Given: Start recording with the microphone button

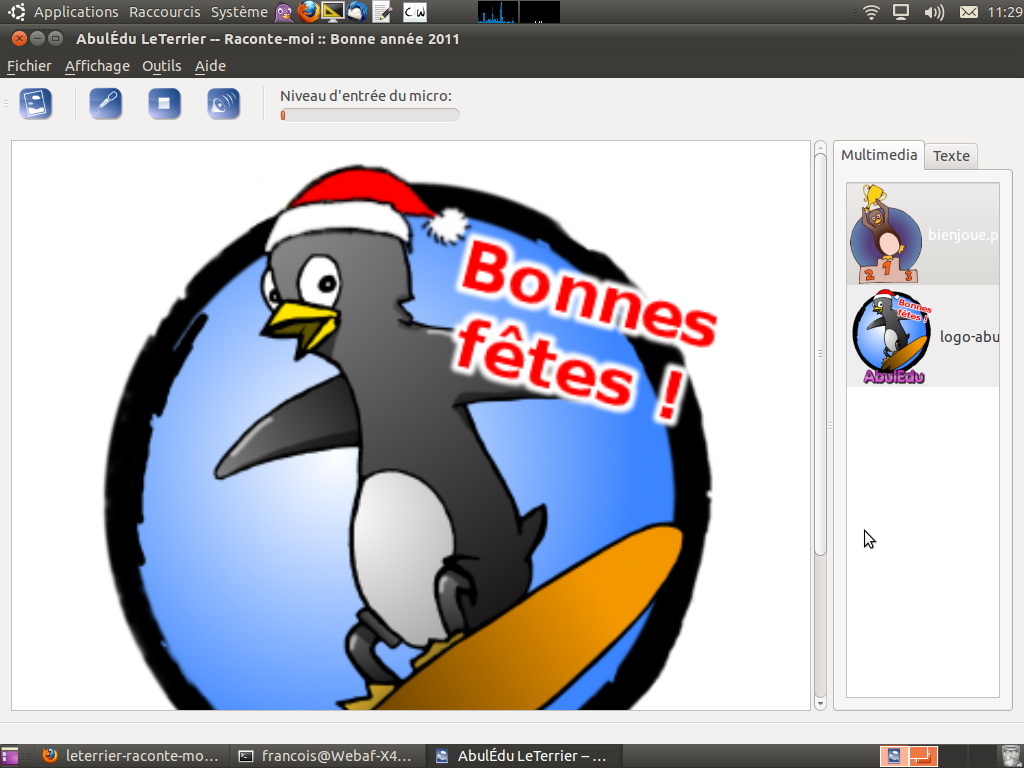Looking at the screenshot, I should (x=105, y=103).
